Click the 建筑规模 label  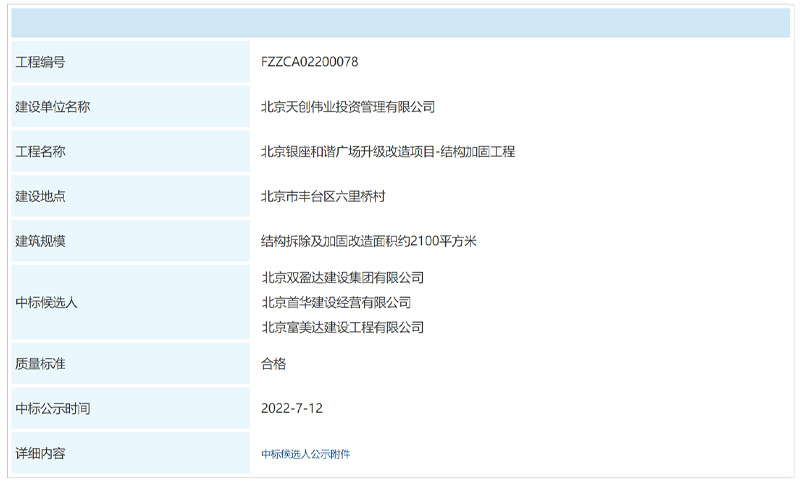pos(40,241)
